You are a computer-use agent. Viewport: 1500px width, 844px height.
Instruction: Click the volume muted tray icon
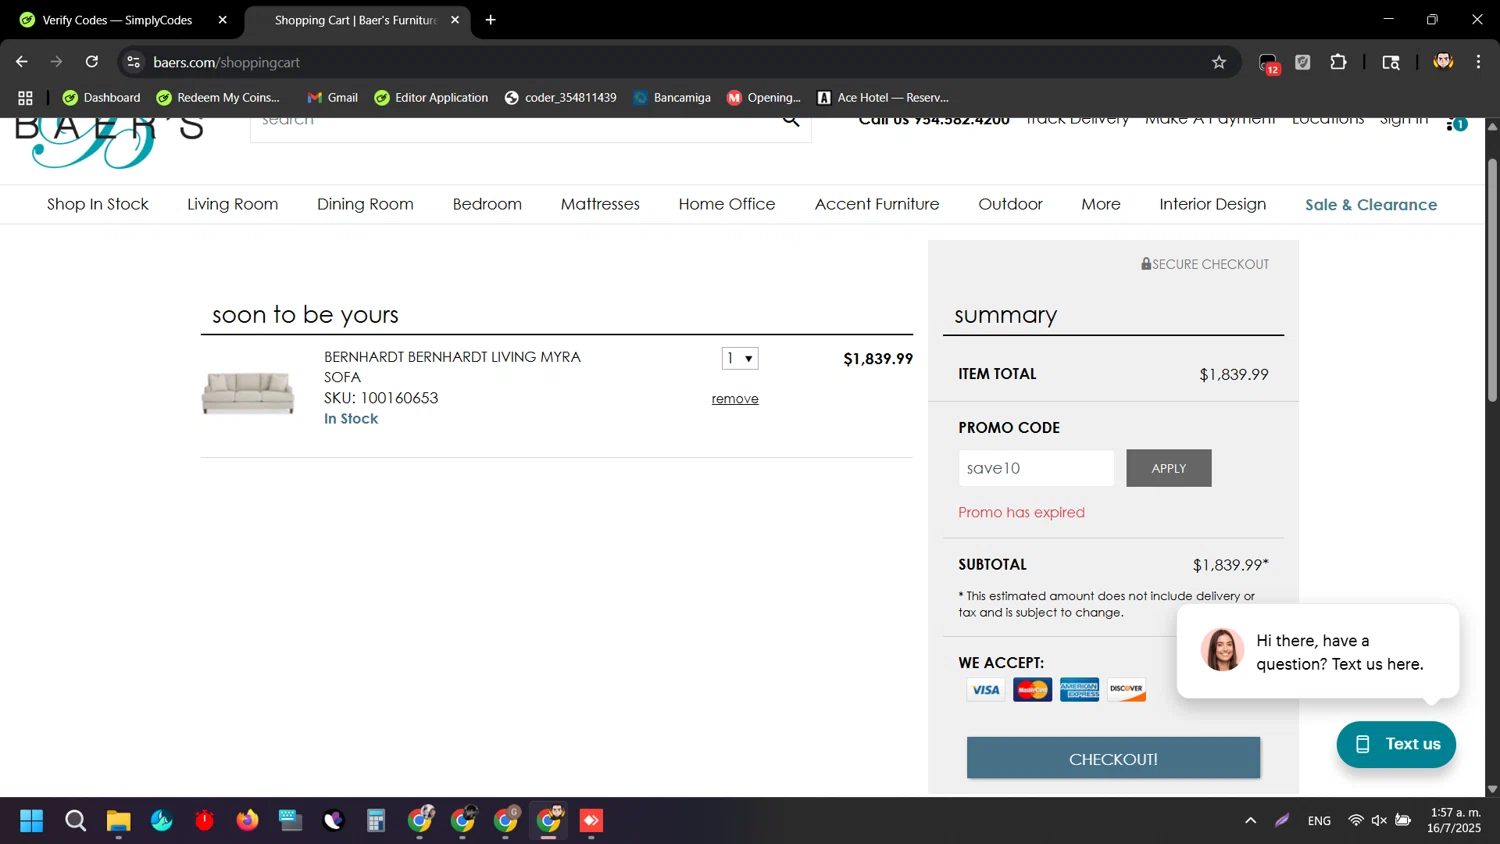coord(1379,820)
